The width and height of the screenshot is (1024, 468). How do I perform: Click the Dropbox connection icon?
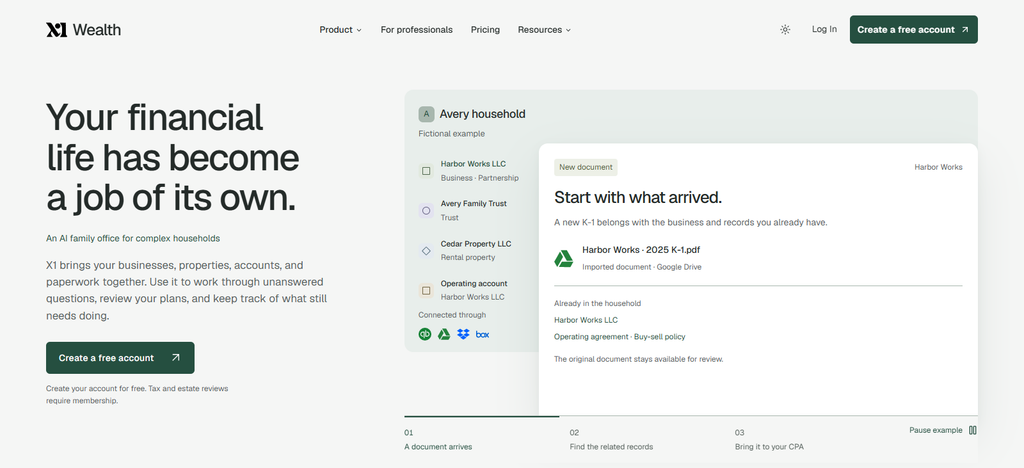coord(463,334)
